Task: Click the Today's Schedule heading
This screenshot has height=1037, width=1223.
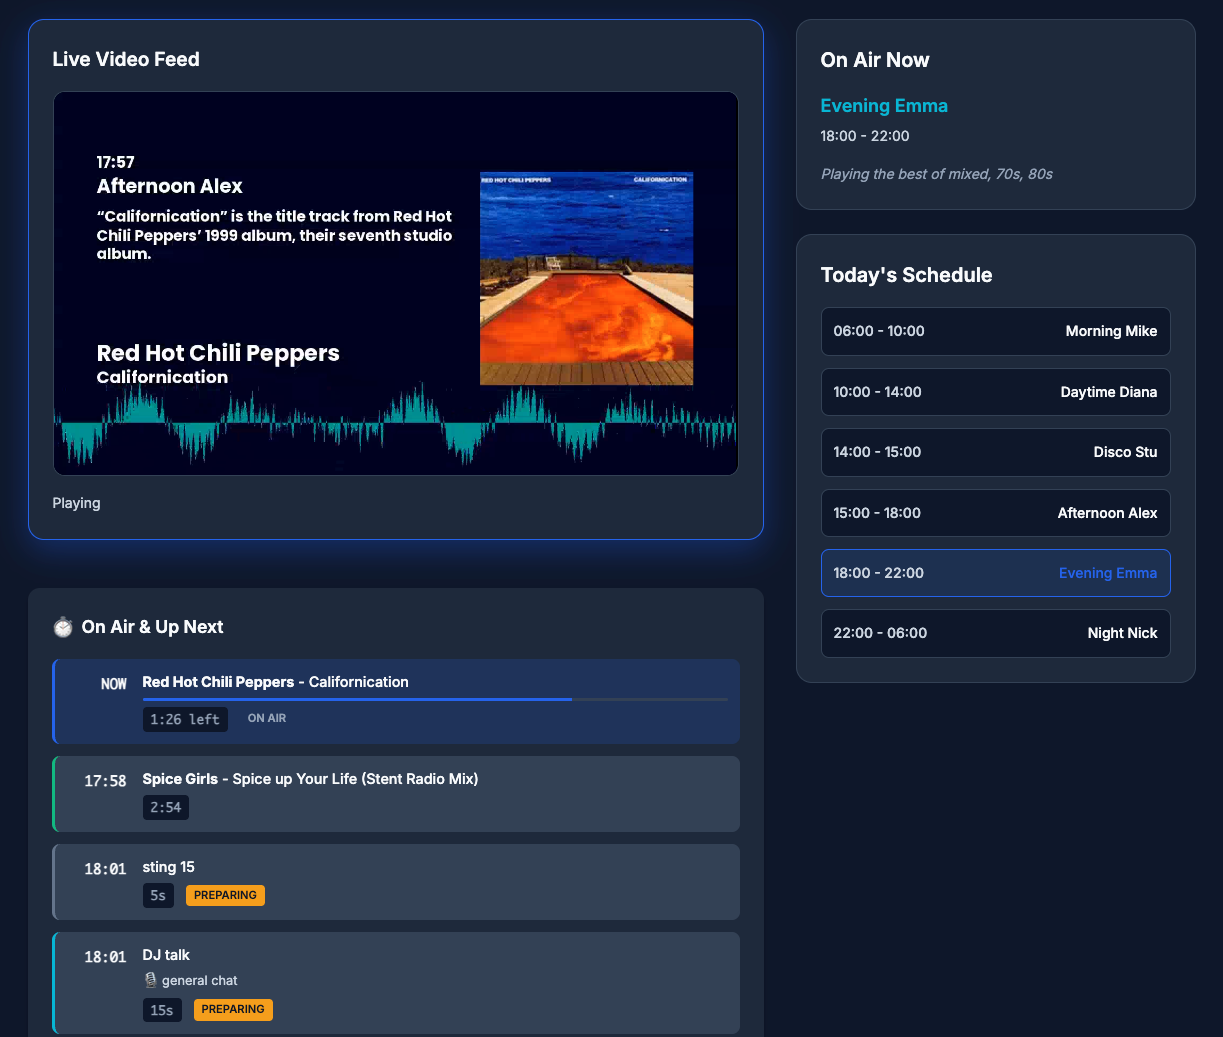Action: 906,275
